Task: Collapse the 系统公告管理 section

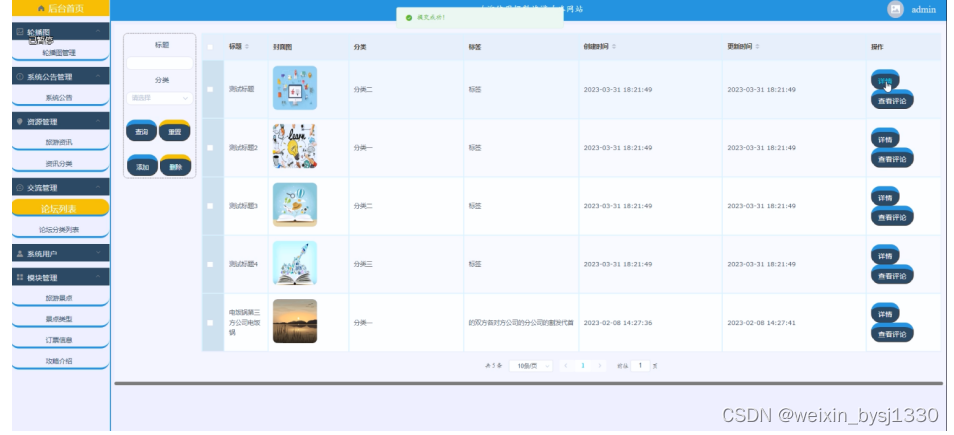Action: click(x=61, y=77)
